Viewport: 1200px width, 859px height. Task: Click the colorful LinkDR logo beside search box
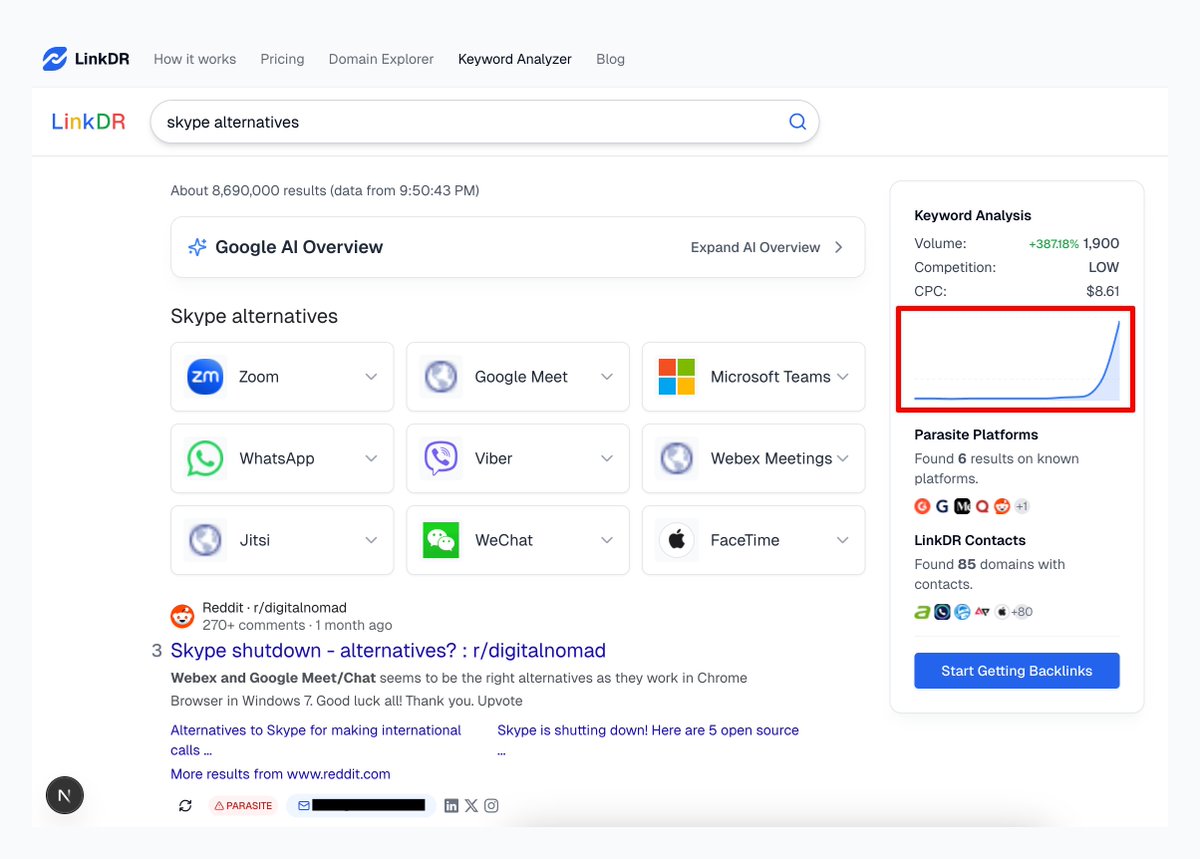click(x=89, y=122)
